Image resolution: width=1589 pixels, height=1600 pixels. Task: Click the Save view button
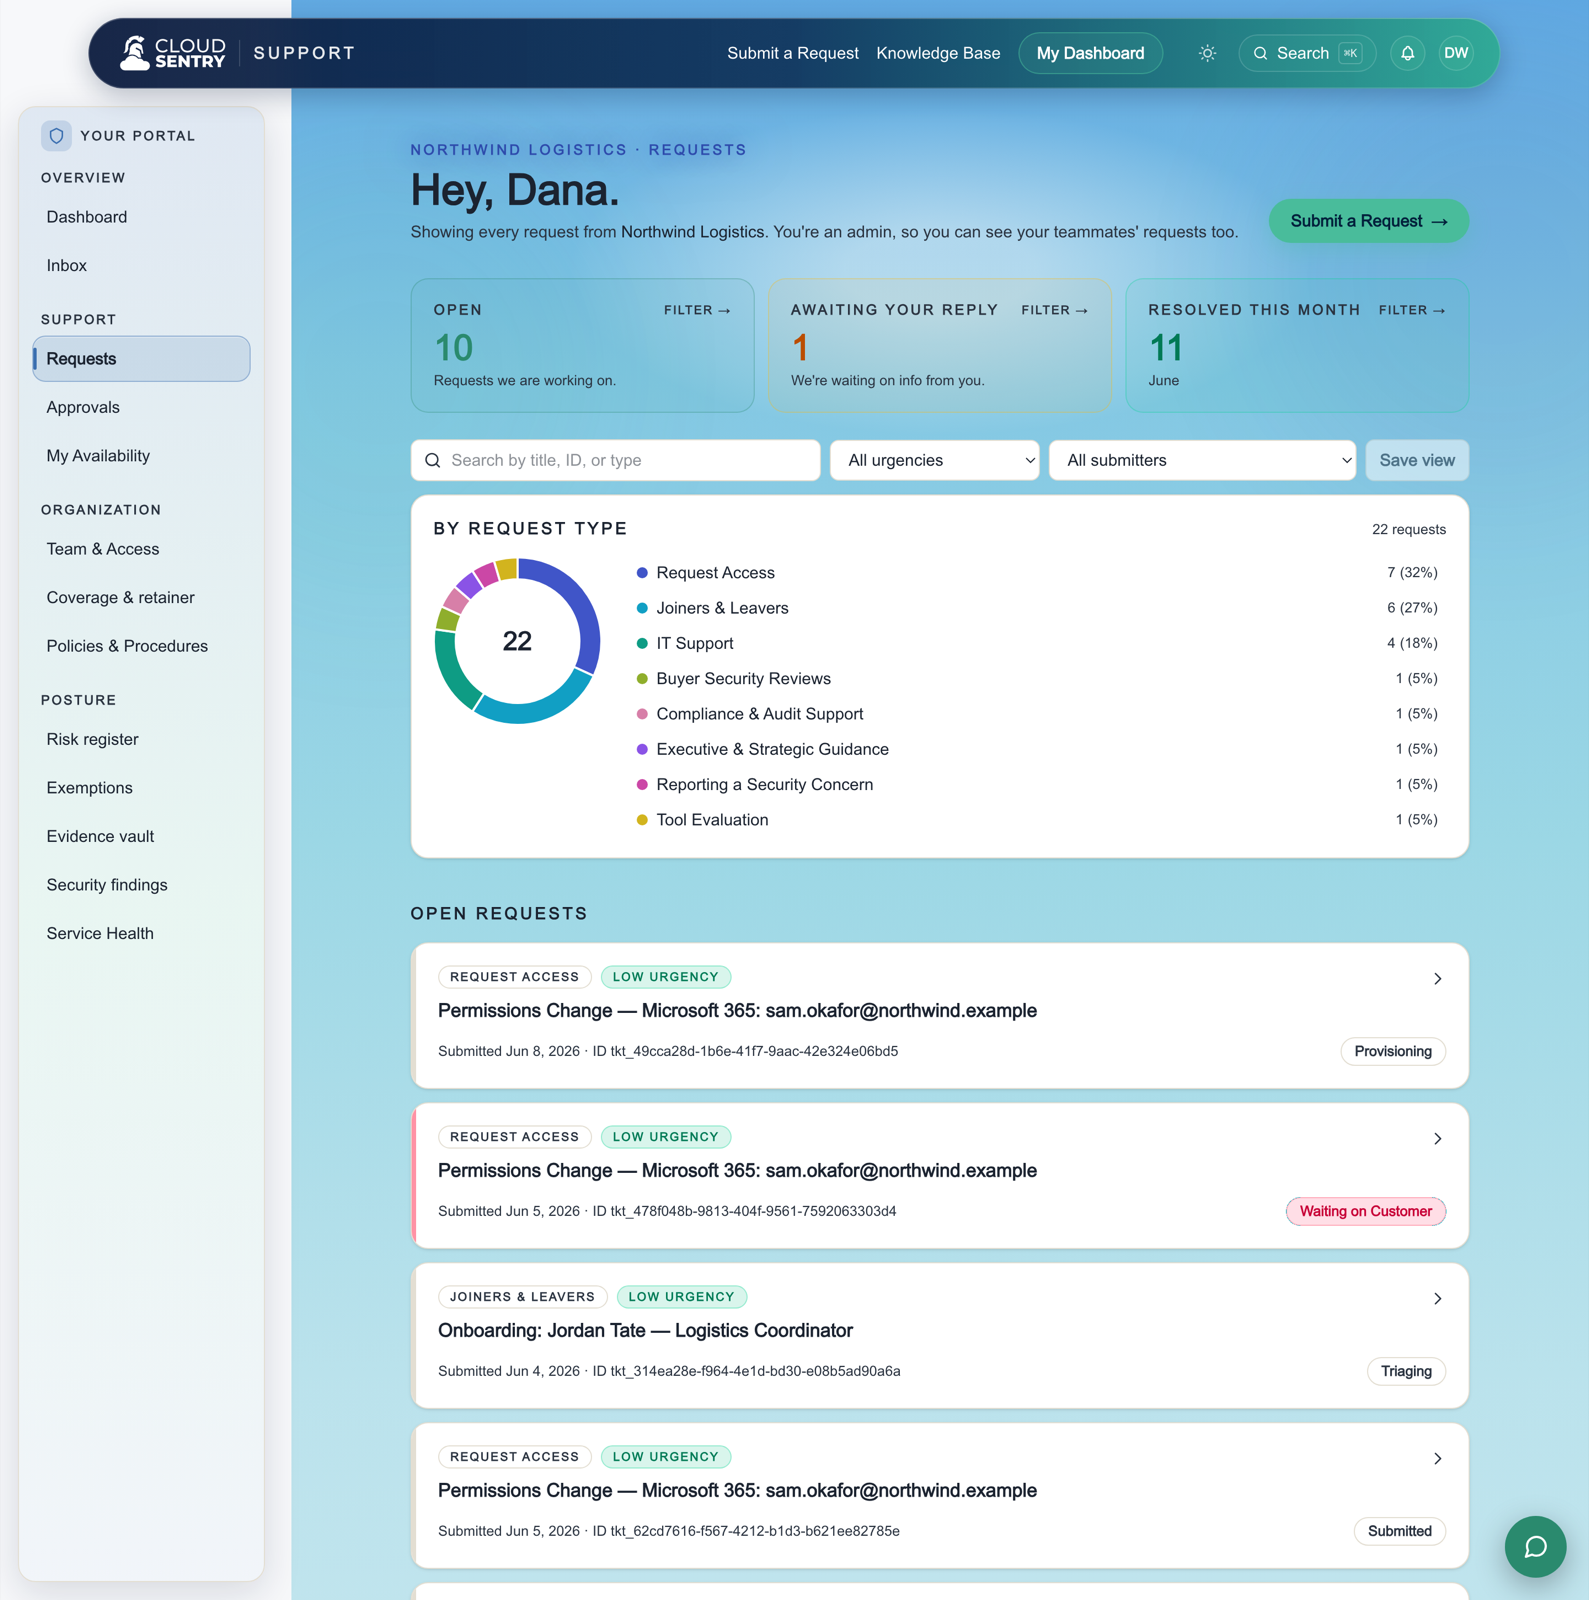1416,460
